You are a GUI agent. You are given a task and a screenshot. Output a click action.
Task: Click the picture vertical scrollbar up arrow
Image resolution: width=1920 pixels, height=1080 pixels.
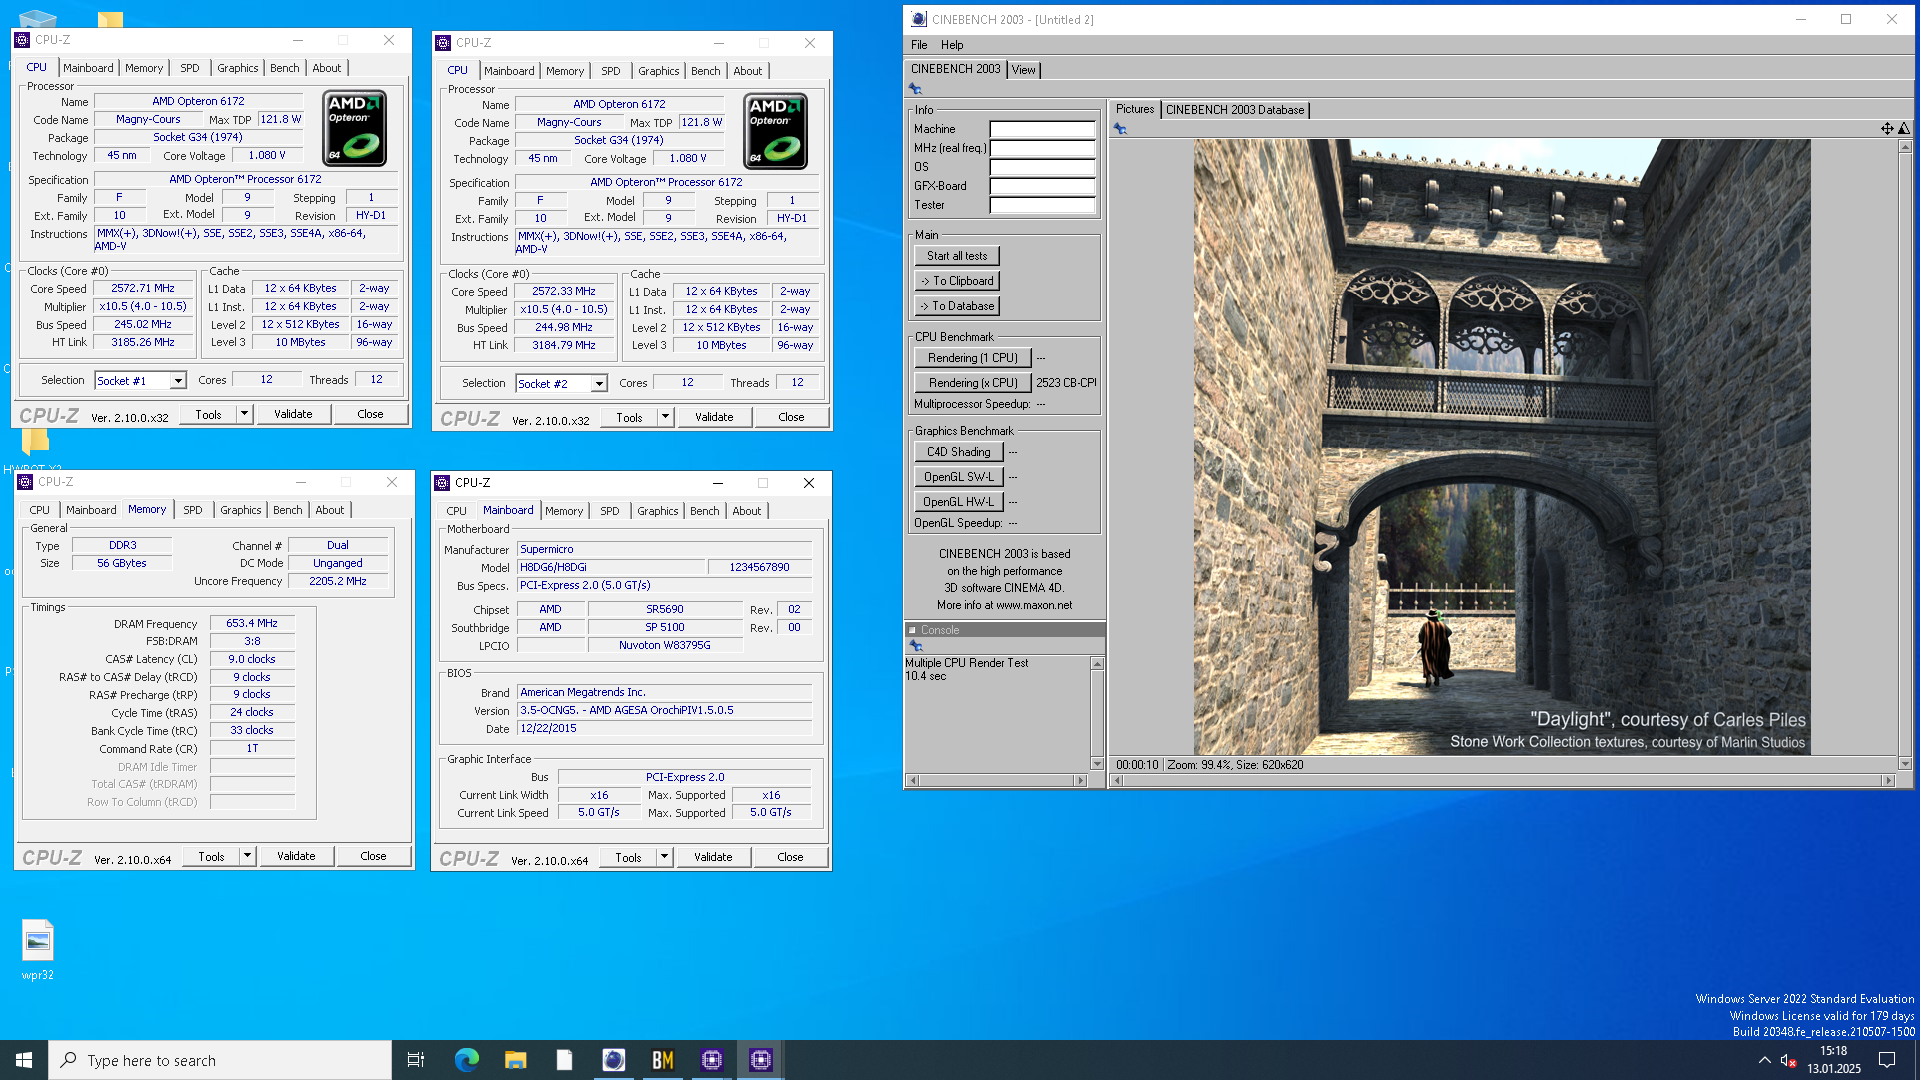[1905, 146]
